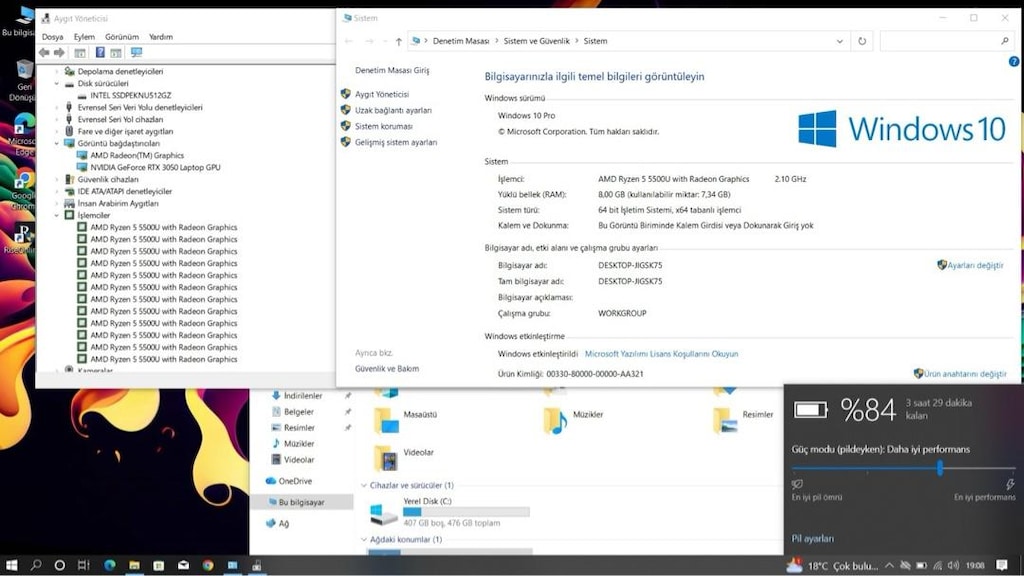This screenshot has width=1024, height=576.
Task: Open the Görünüm menu in Device Manager
Action: 121,37
